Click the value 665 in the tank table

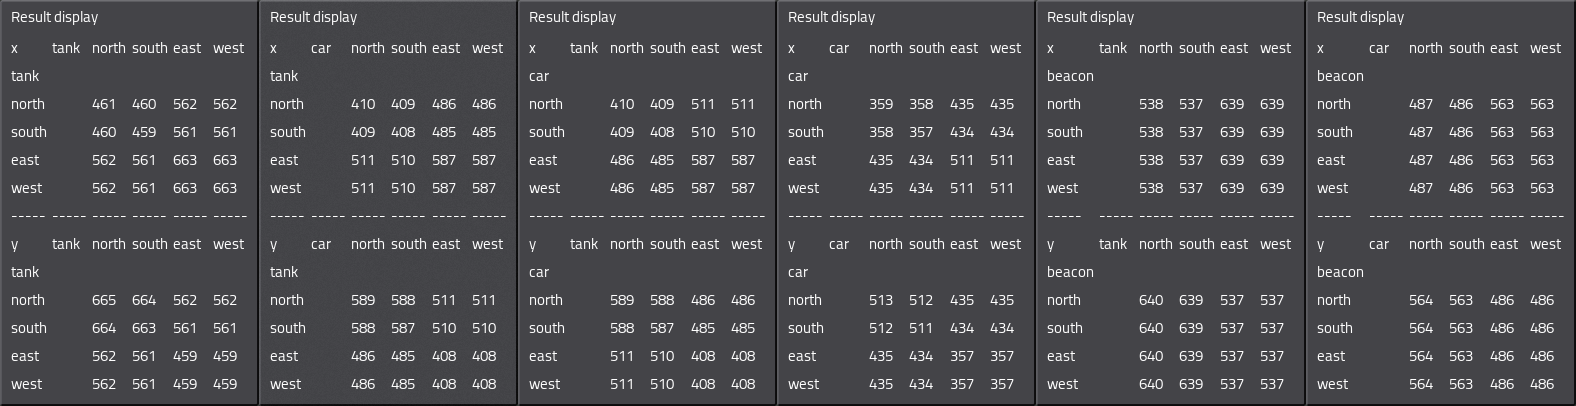[104, 300]
